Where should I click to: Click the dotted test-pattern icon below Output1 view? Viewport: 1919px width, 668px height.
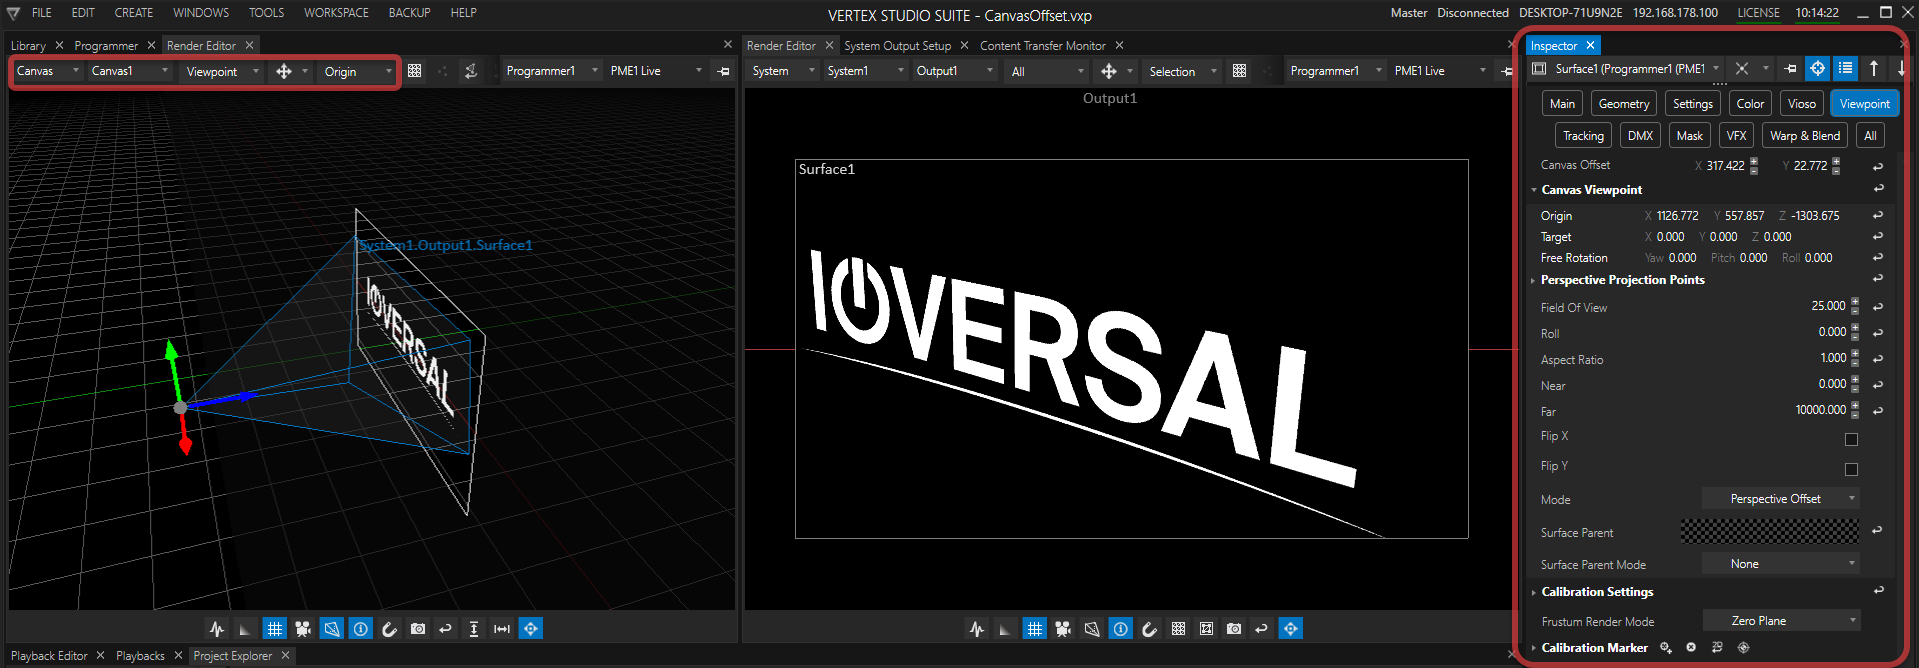1178,629
